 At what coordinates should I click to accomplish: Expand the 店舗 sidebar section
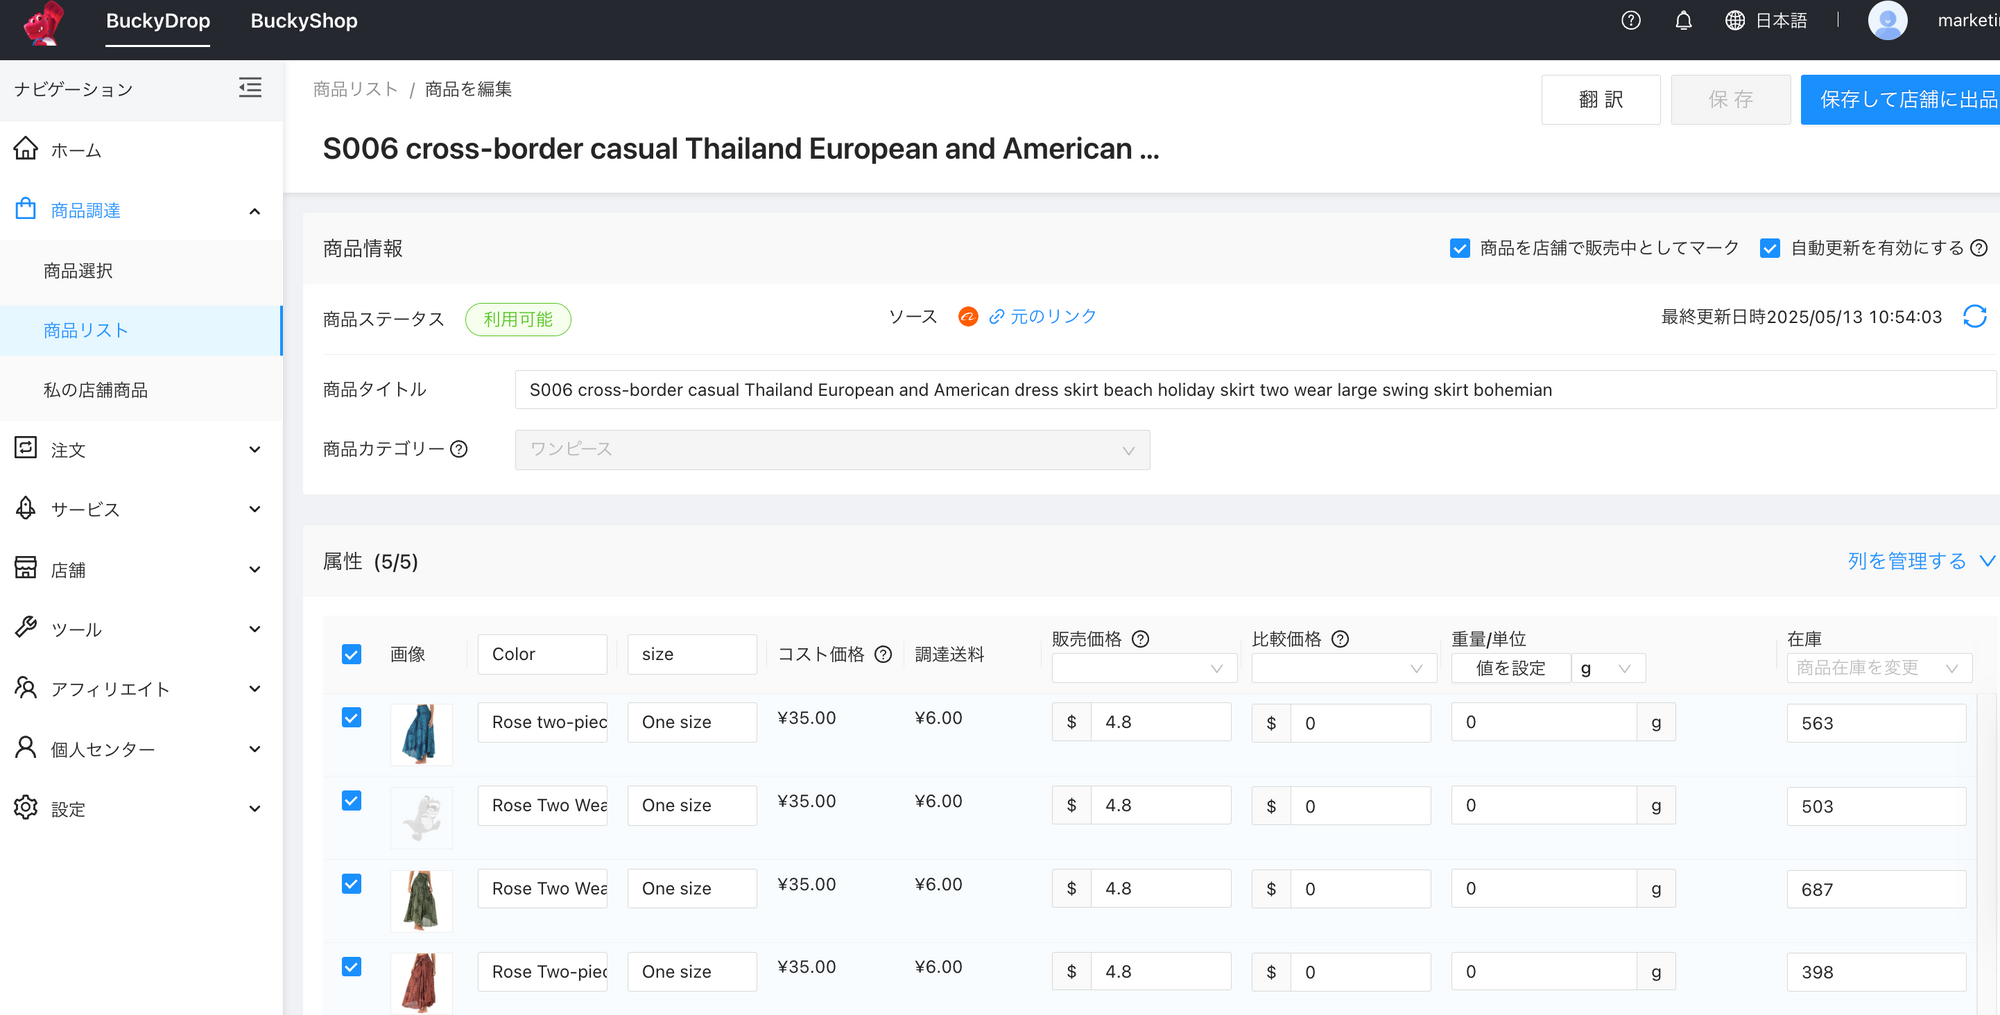(255, 569)
